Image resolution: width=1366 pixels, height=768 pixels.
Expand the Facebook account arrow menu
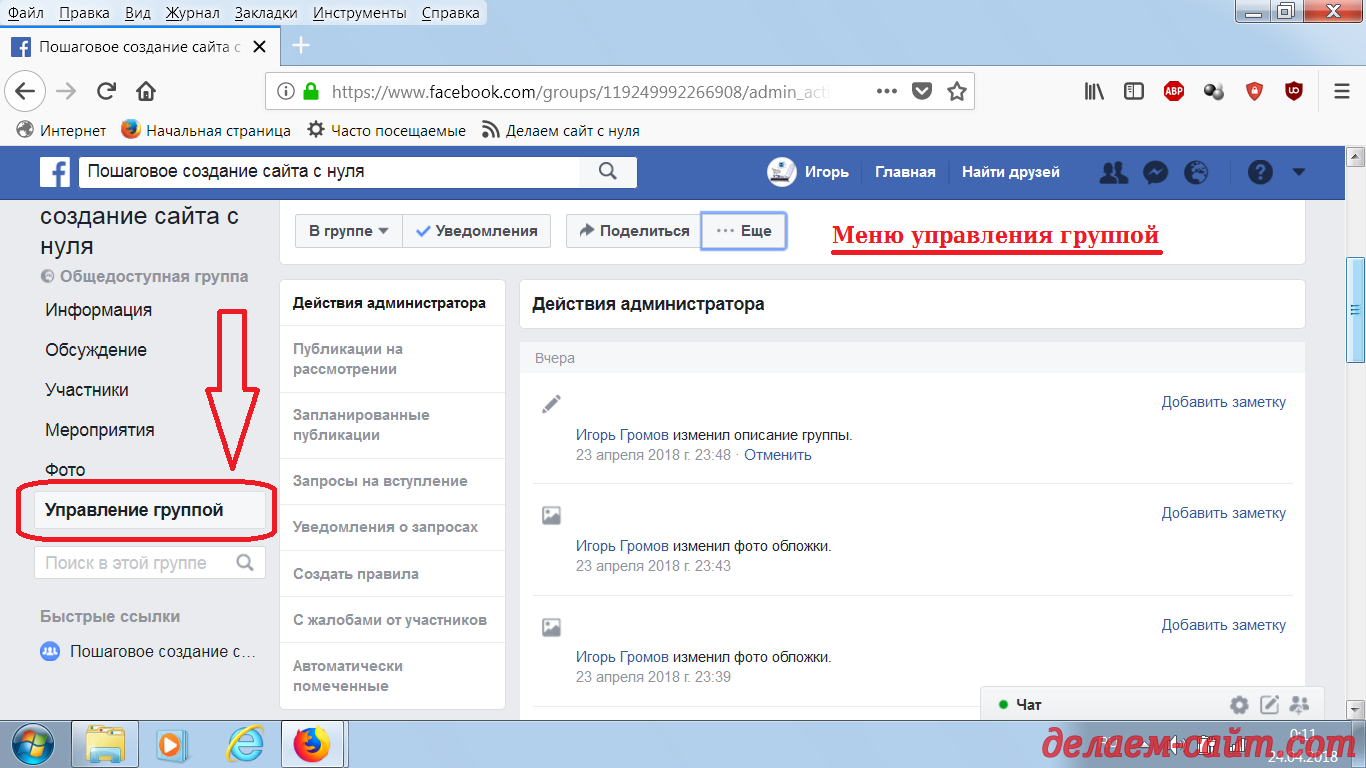pyautogui.click(x=1298, y=172)
